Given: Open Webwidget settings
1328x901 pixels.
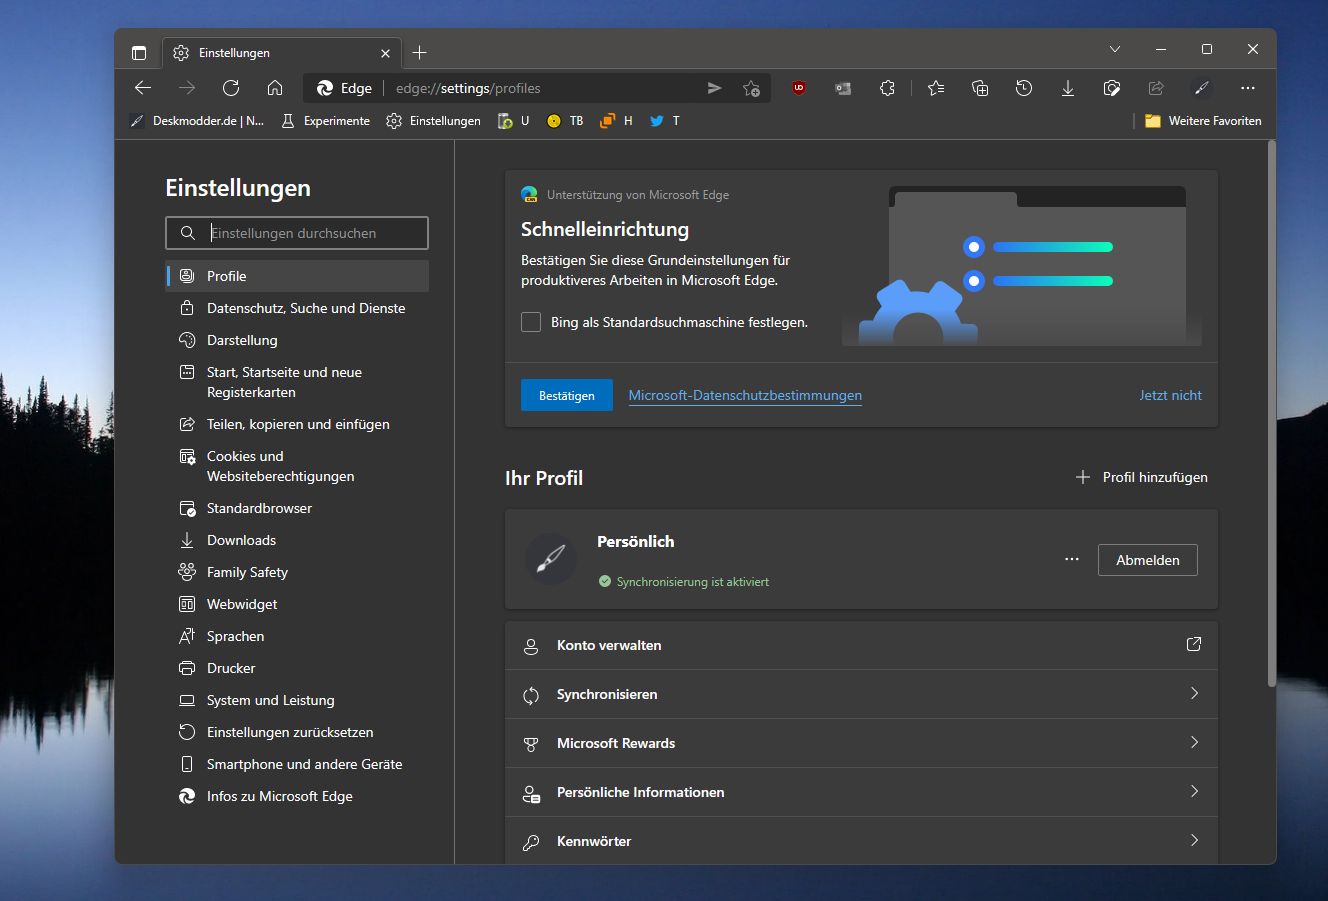Looking at the screenshot, I should coord(297,604).
